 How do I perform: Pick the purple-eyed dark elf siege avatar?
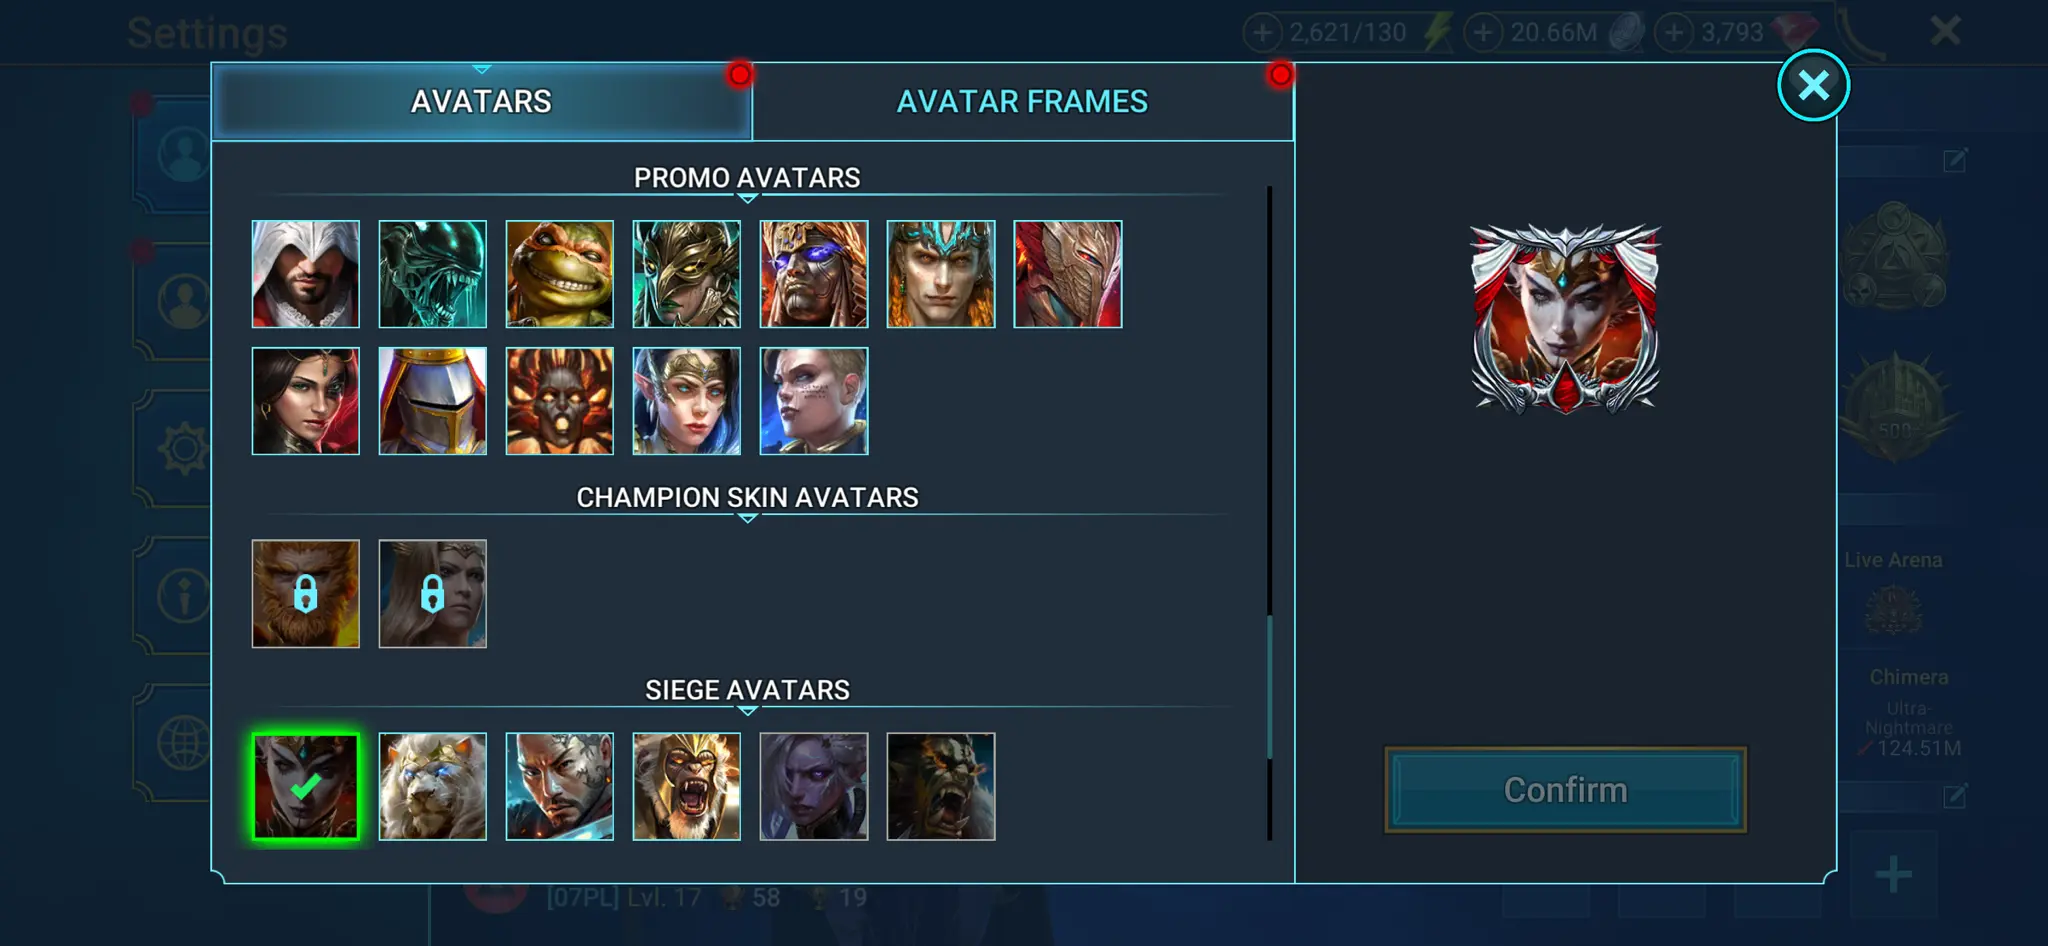point(813,786)
